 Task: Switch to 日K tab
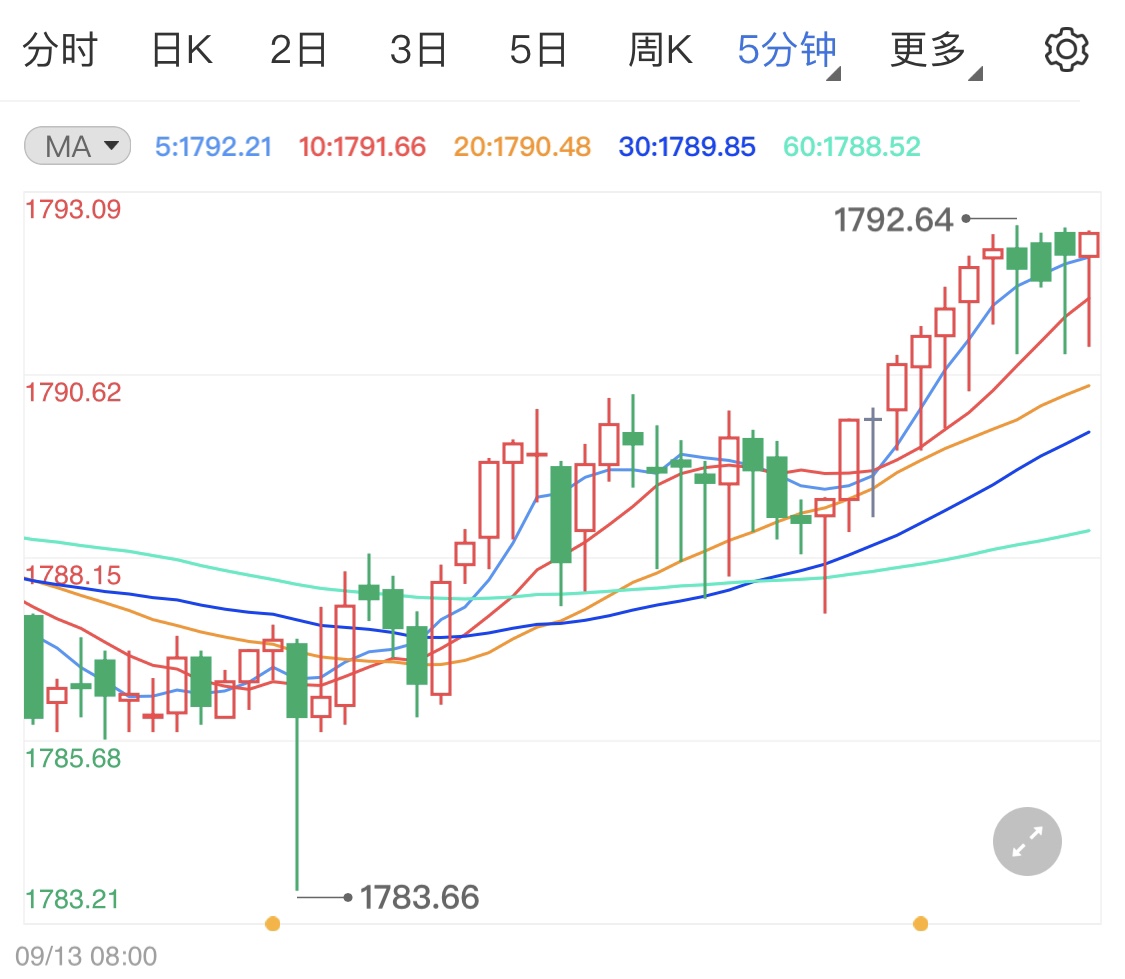click(182, 50)
